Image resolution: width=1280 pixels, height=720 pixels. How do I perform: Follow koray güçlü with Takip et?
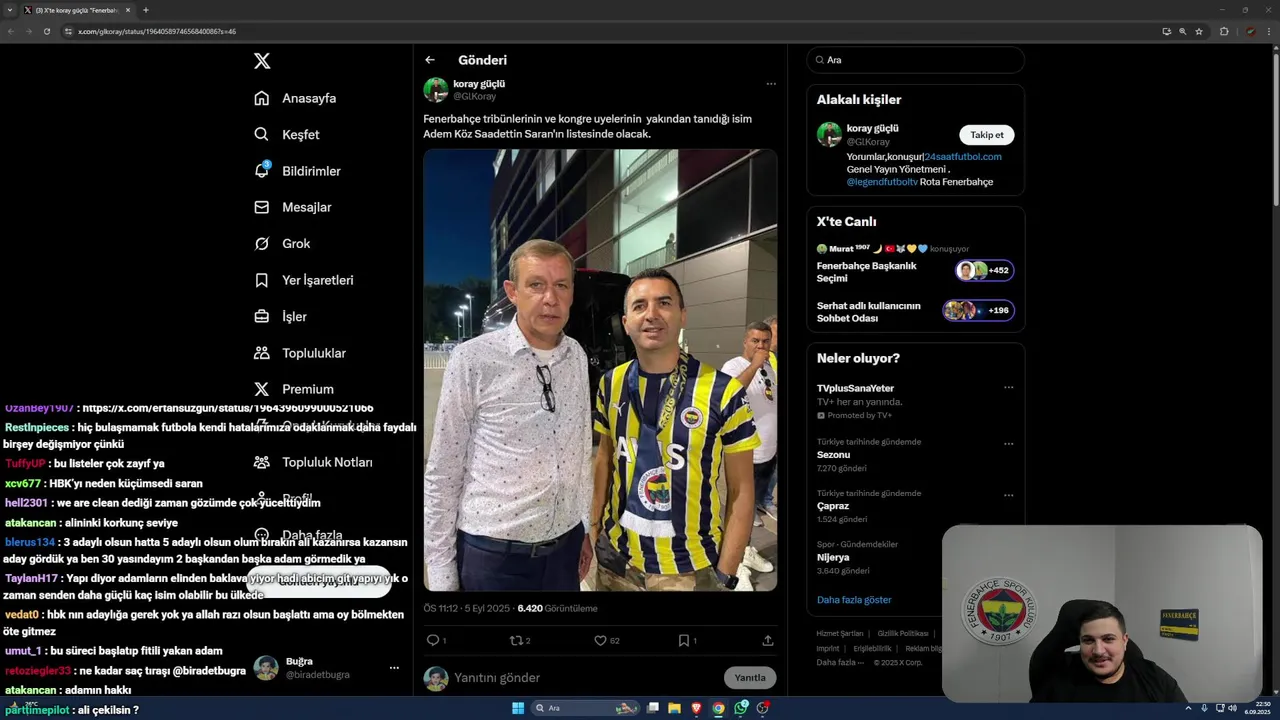click(x=987, y=135)
